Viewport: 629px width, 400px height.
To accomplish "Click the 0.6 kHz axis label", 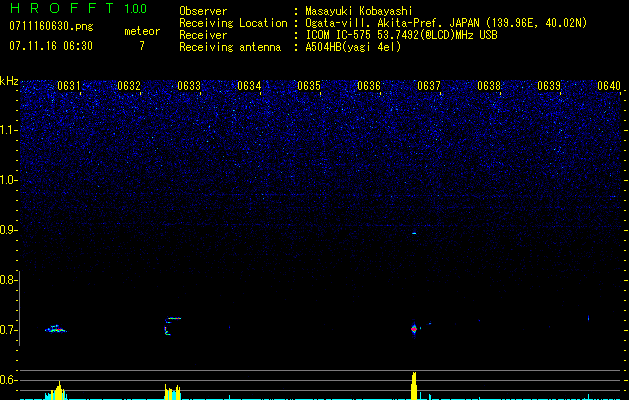I will tap(8, 380).
